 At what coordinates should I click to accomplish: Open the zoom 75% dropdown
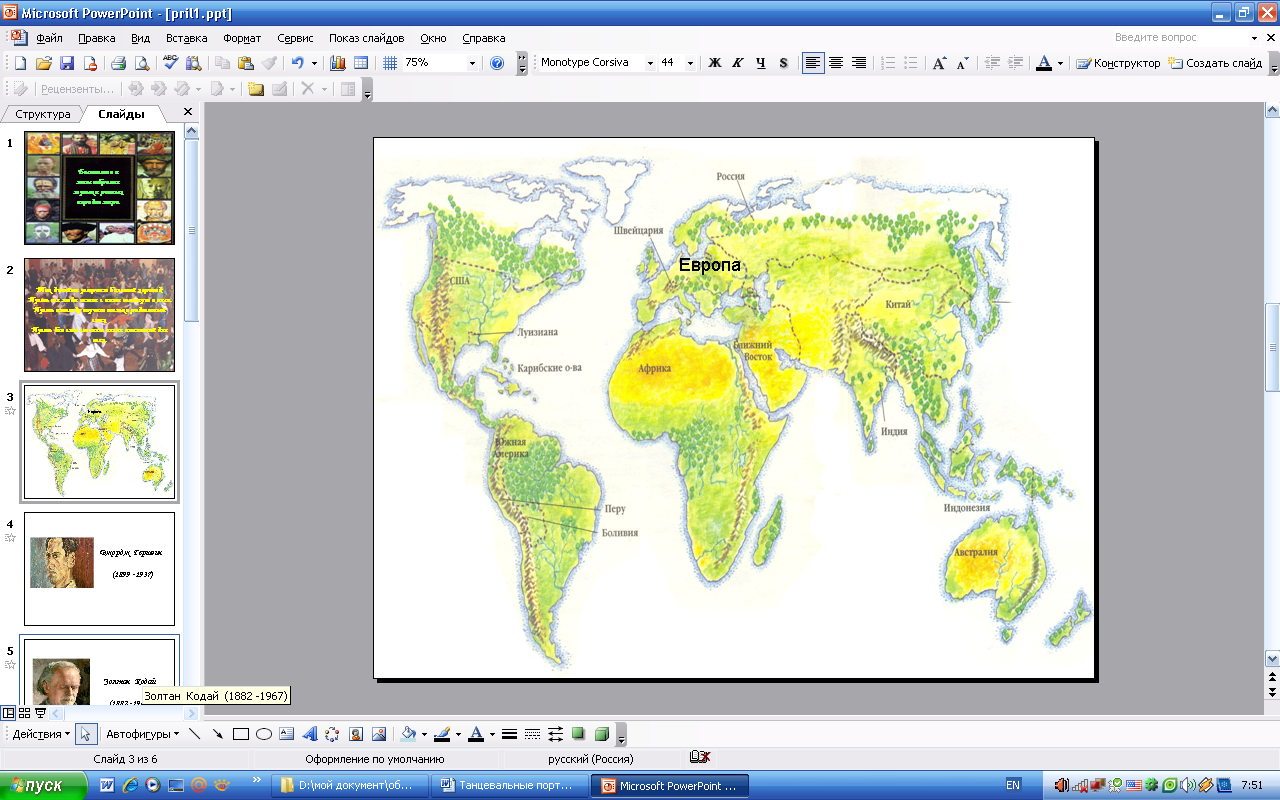pyautogui.click(x=472, y=63)
